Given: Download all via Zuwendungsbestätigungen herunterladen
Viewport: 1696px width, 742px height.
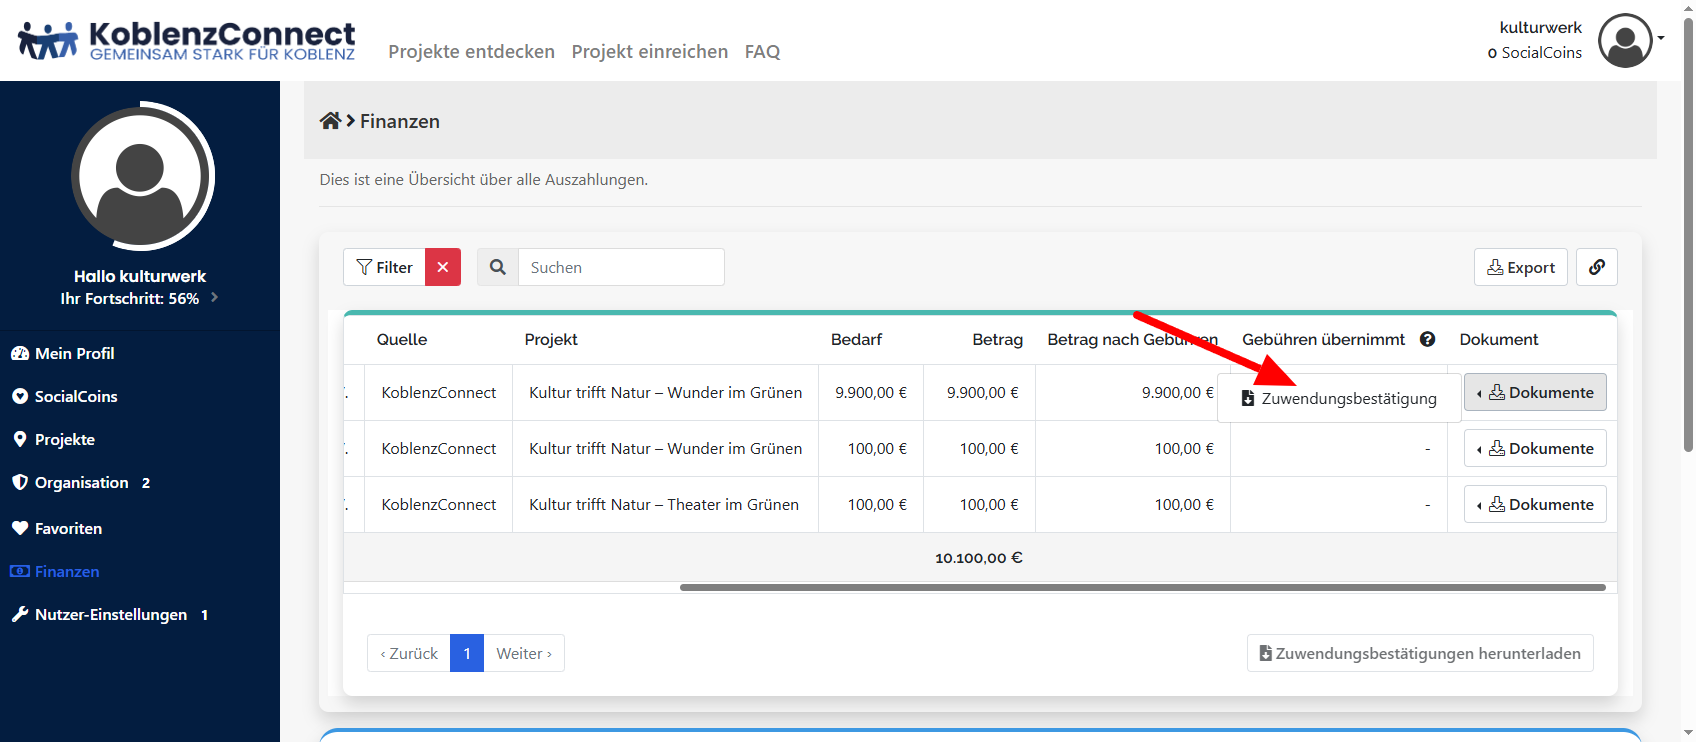Looking at the screenshot, I should 1419,653.
